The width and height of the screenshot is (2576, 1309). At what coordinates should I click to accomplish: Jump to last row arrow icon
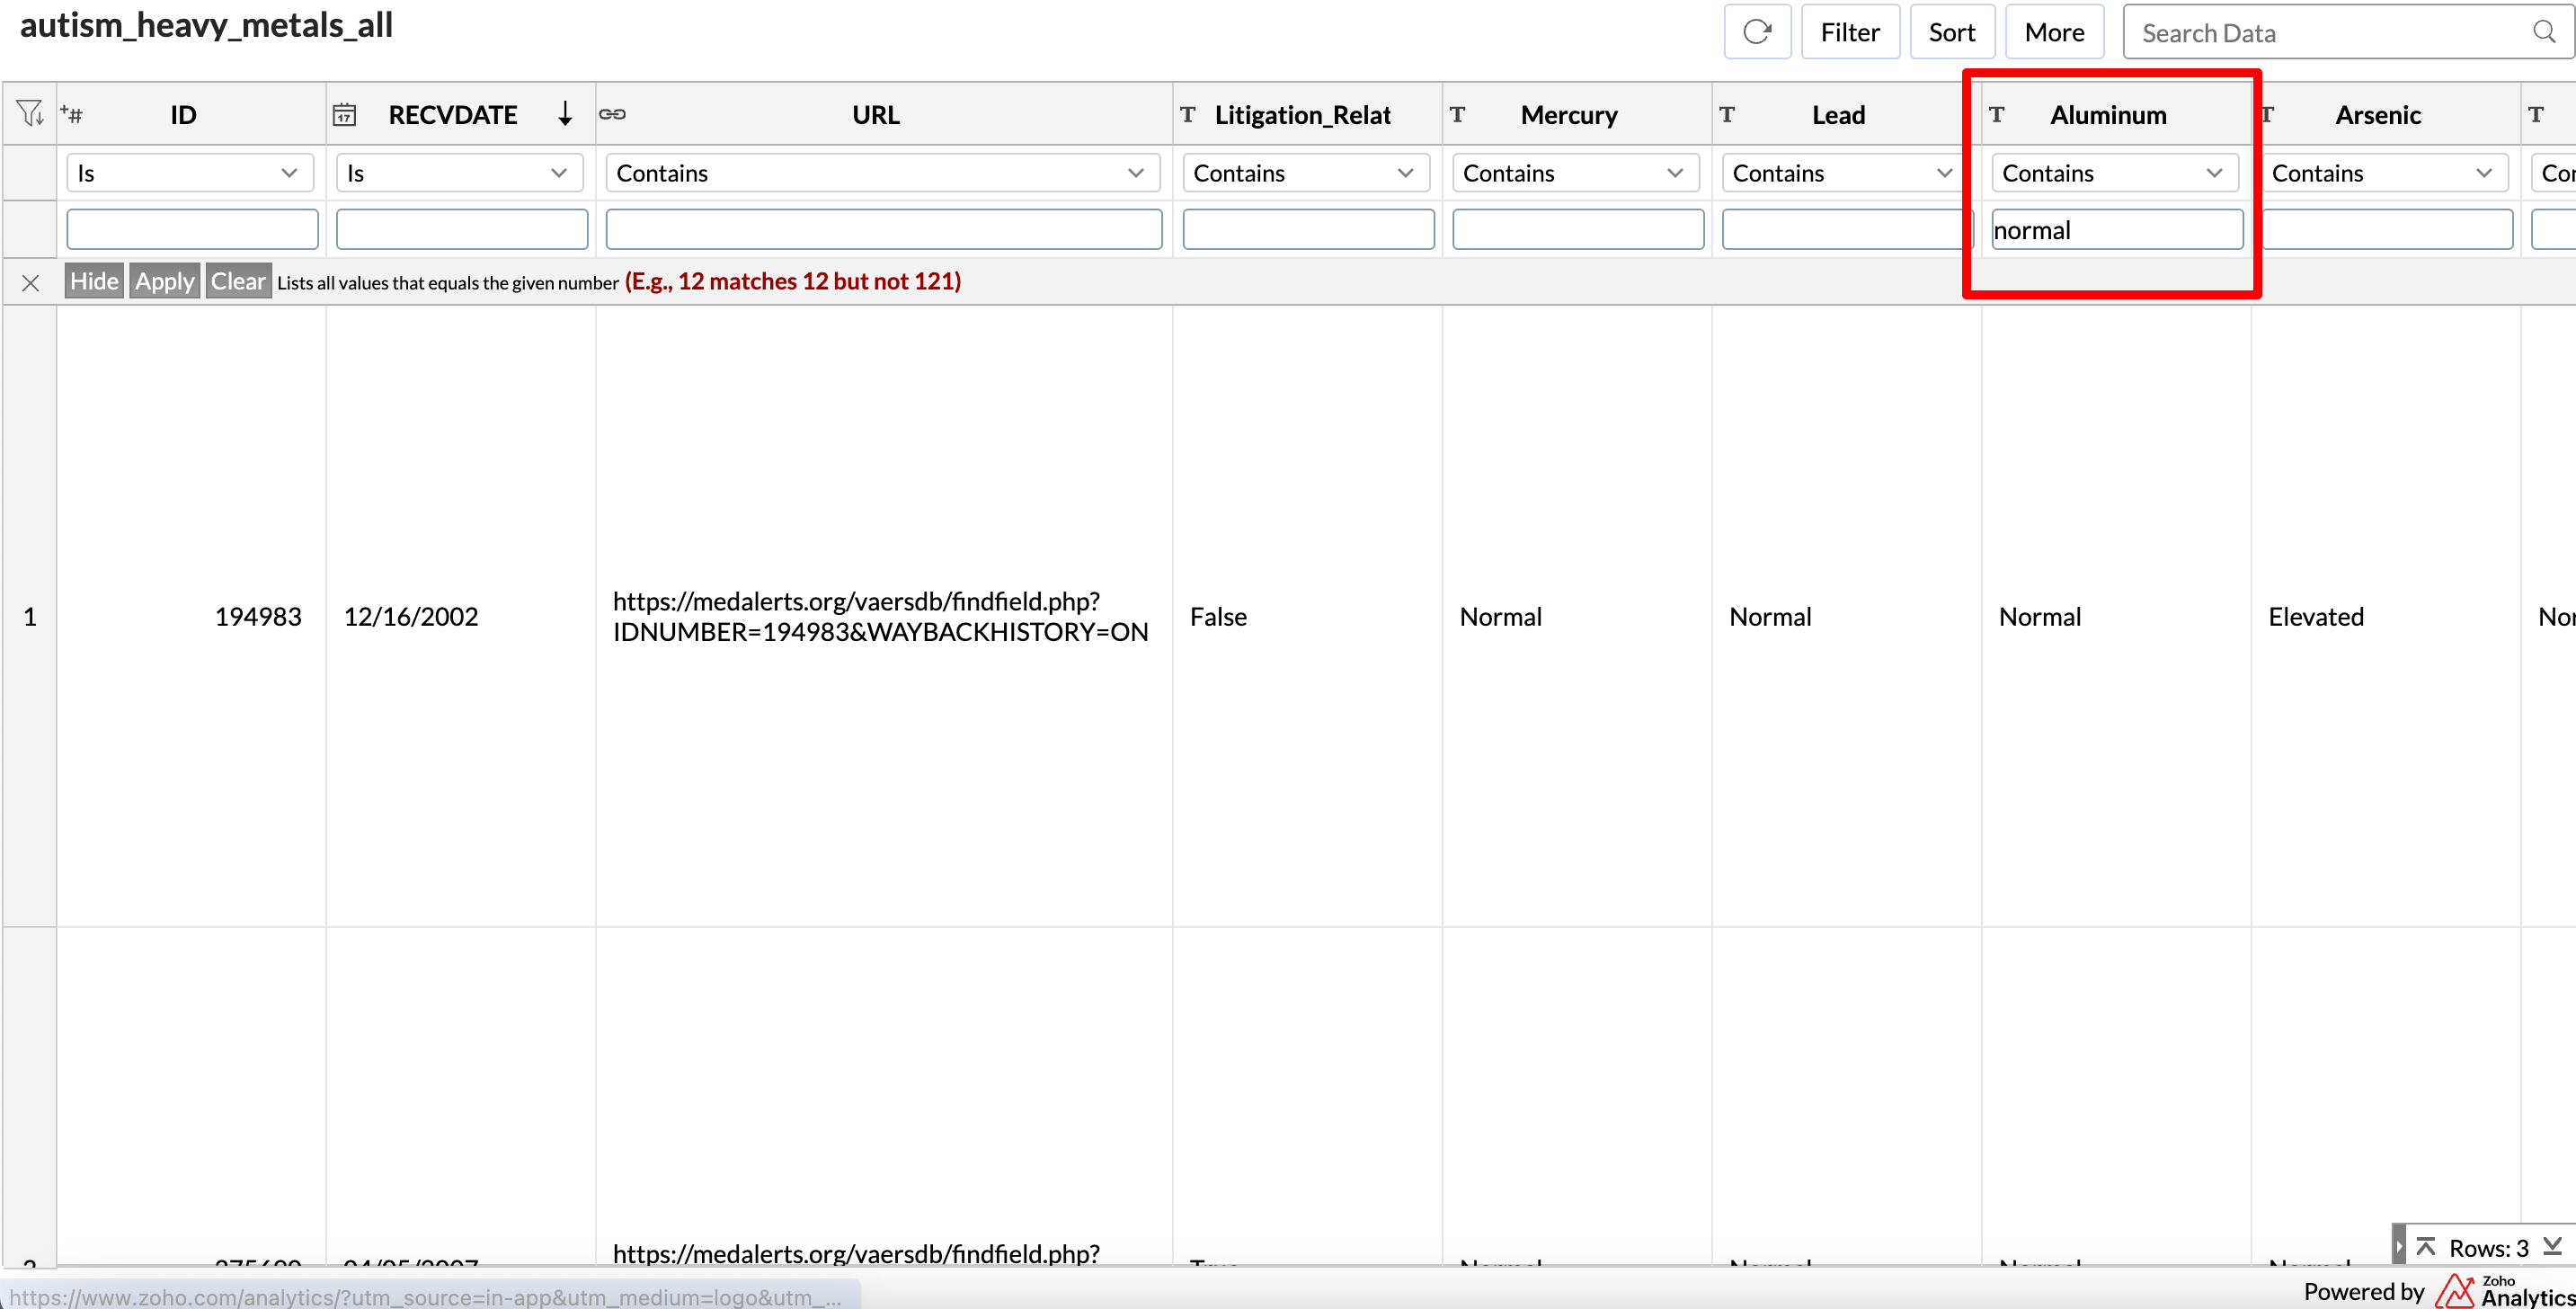pos(2552,1246)
